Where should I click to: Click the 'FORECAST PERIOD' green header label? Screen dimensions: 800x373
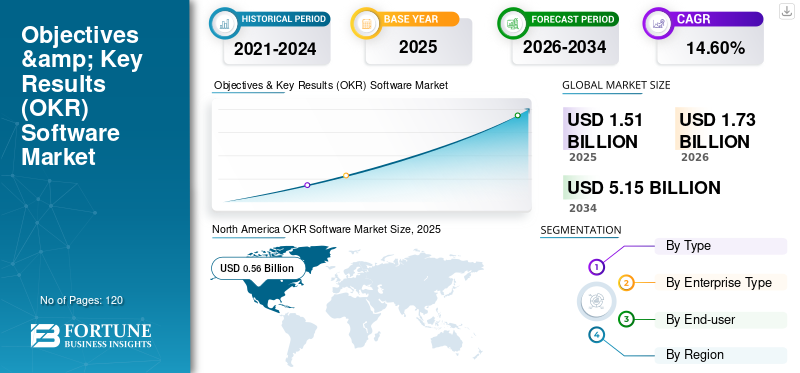pyautogui.click(x=572, y=19)
